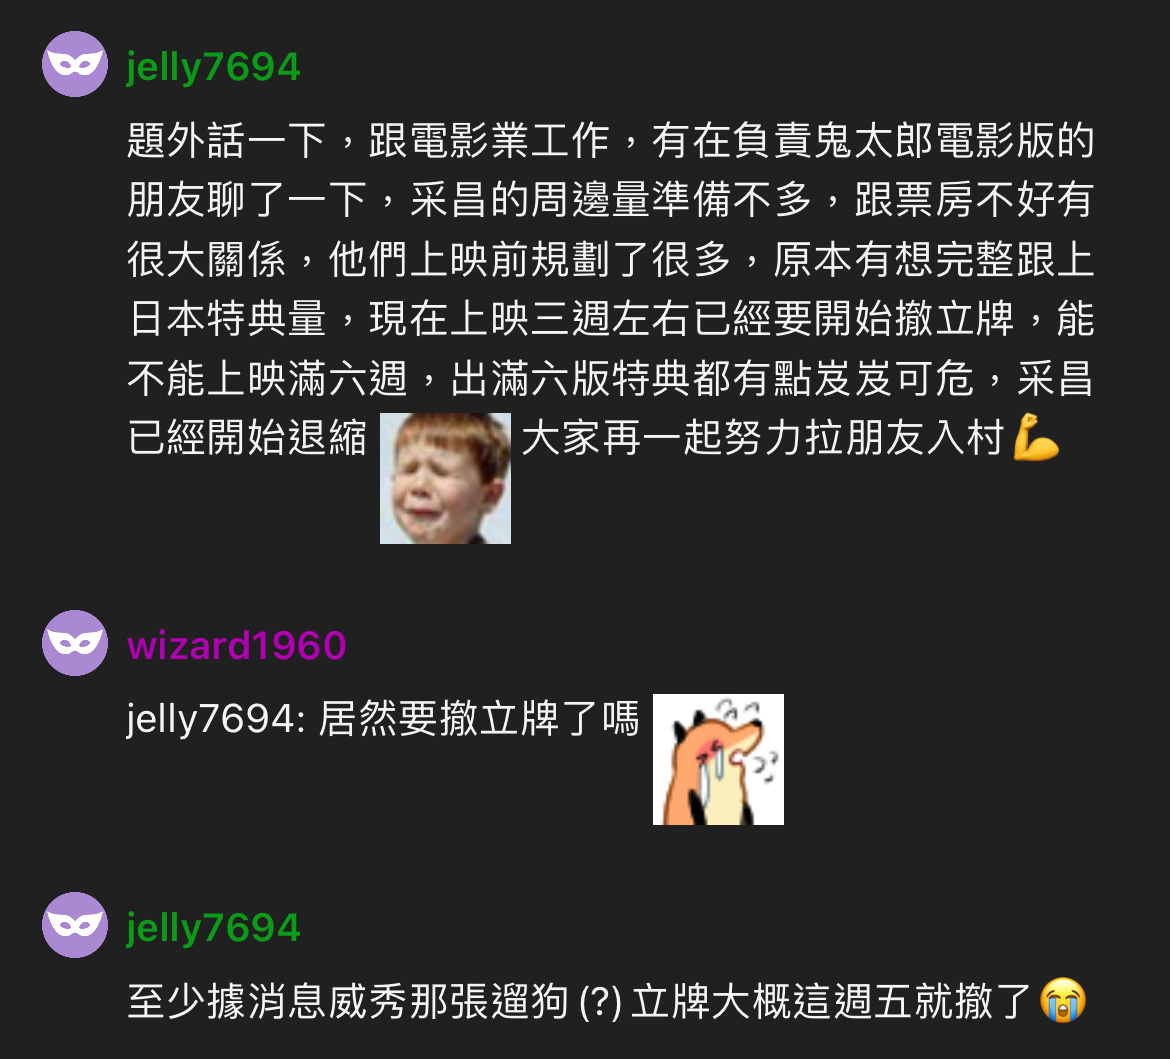This screenshot has height=1059, width=1170.
Task: Click the flexed biceps emoji
Action: (x=1036, y=437)
